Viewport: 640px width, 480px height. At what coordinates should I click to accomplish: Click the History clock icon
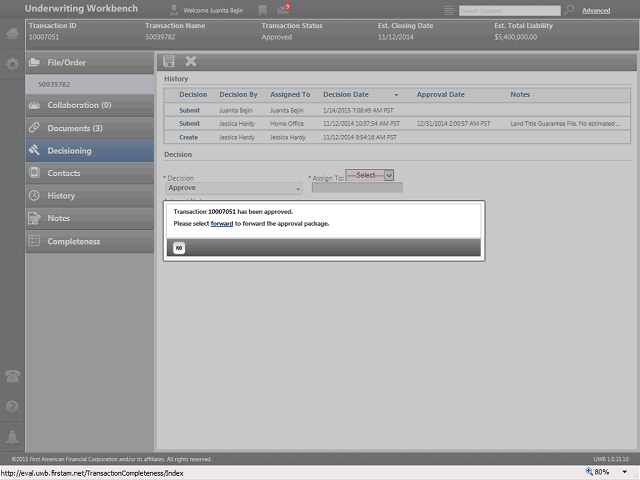pos(34,196)
